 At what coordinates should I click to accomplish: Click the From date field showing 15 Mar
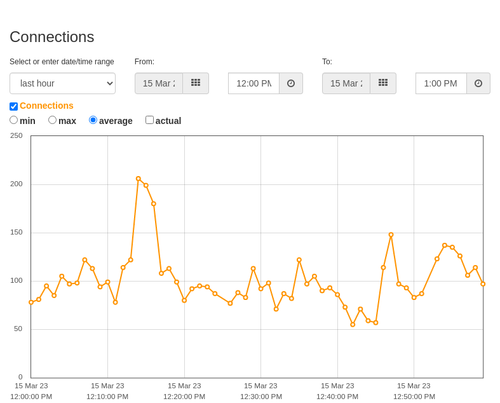pyautogui.click(x=159, y=83)
